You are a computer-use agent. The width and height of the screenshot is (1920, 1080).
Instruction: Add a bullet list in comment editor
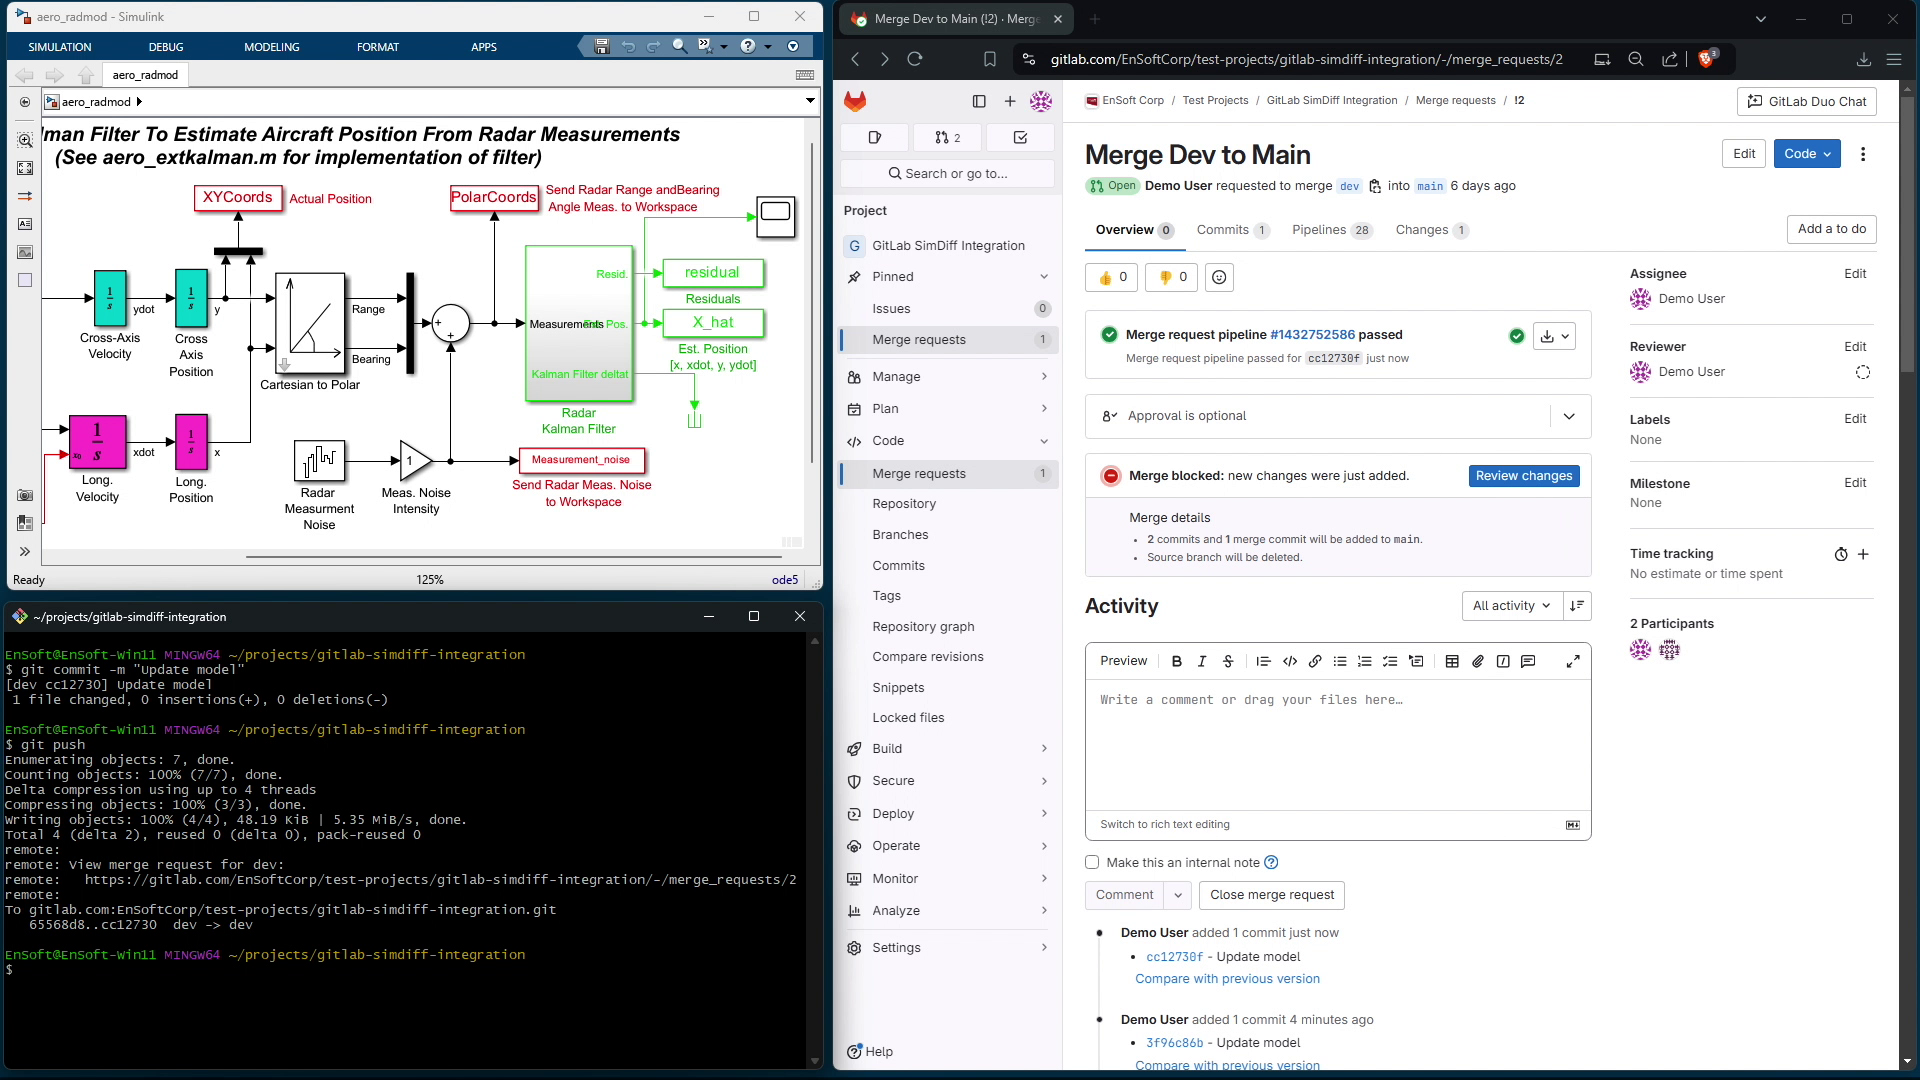click(1340, 661)
